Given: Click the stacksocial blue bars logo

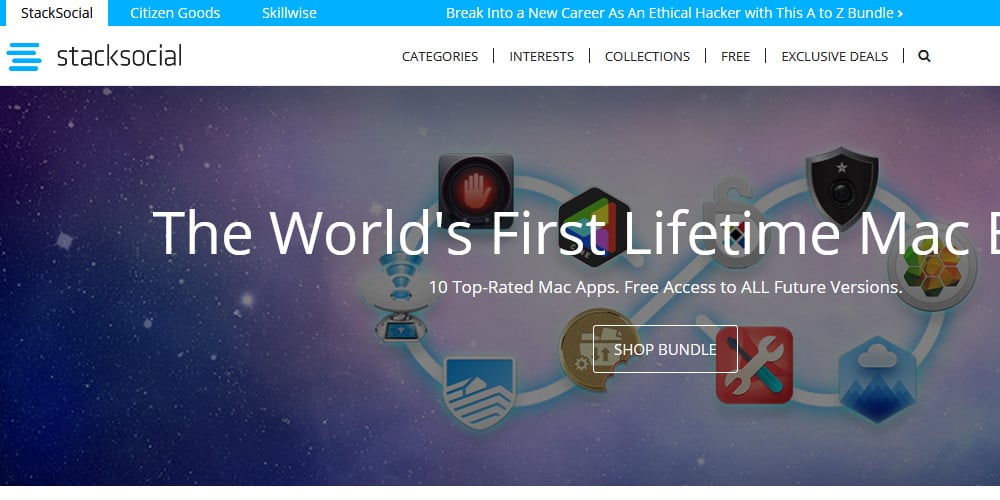Looking at the screenshot, I should tap(24, 56).
